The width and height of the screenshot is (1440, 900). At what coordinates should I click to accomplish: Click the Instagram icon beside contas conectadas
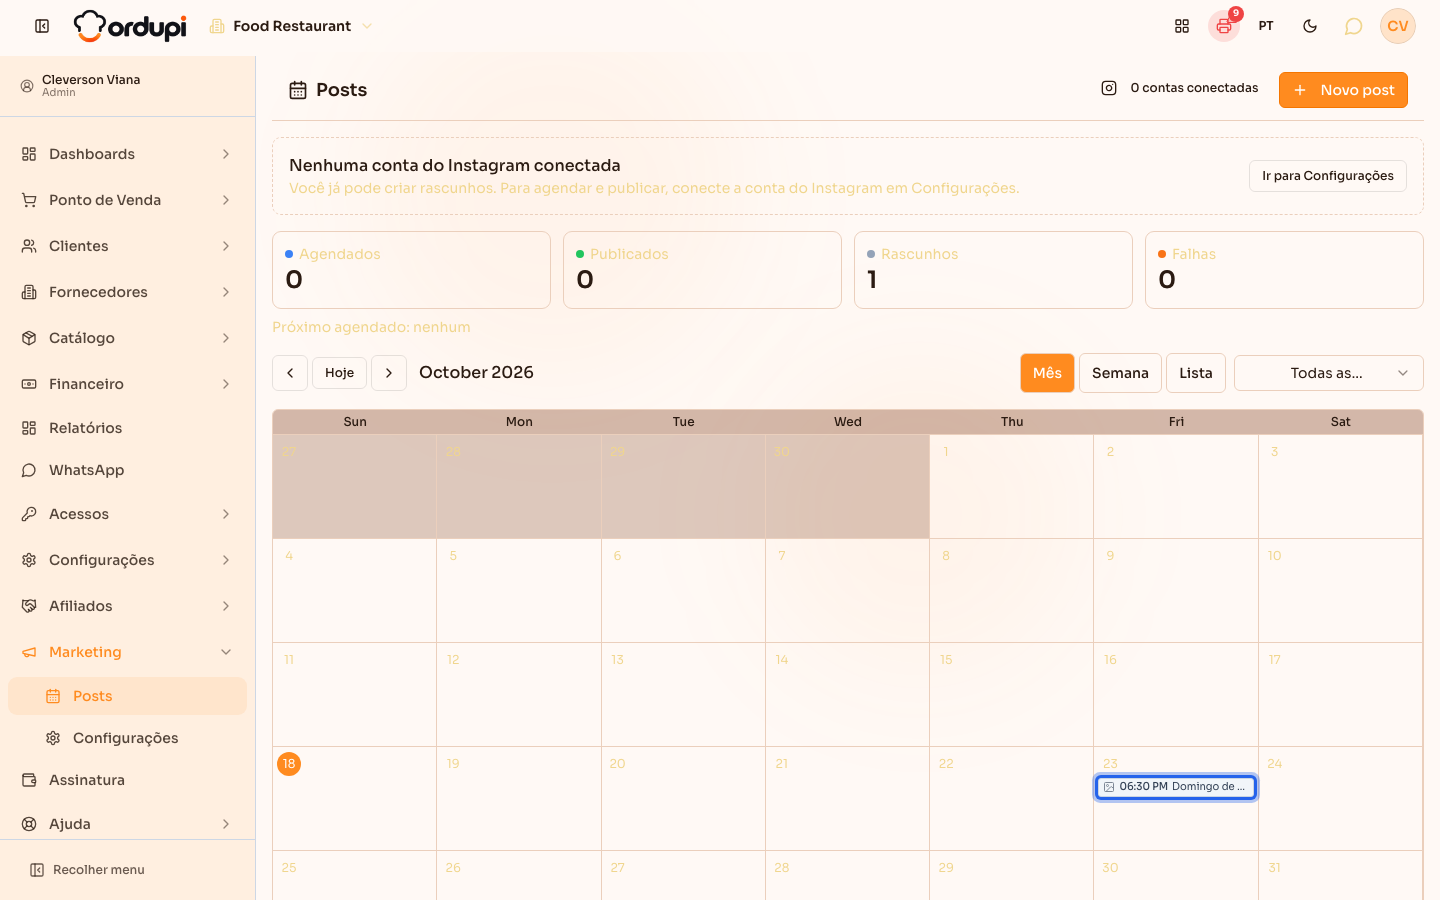tap(1109, 88)
